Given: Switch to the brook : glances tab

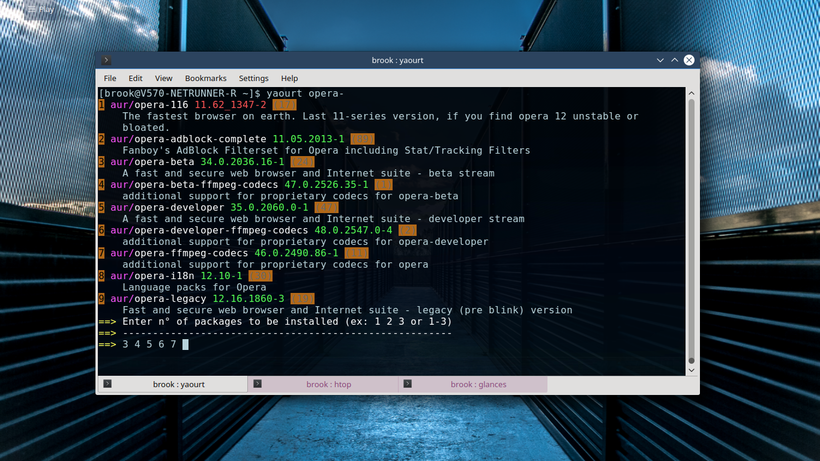Looking at the screenshot, I should click(473, 384).
